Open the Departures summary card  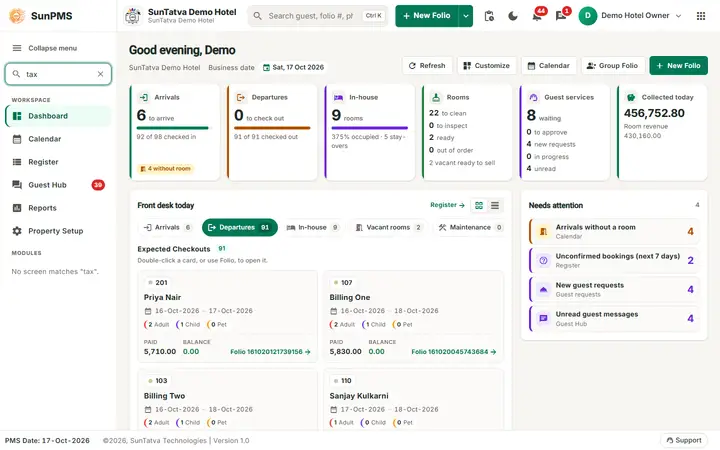click(272, 132)
